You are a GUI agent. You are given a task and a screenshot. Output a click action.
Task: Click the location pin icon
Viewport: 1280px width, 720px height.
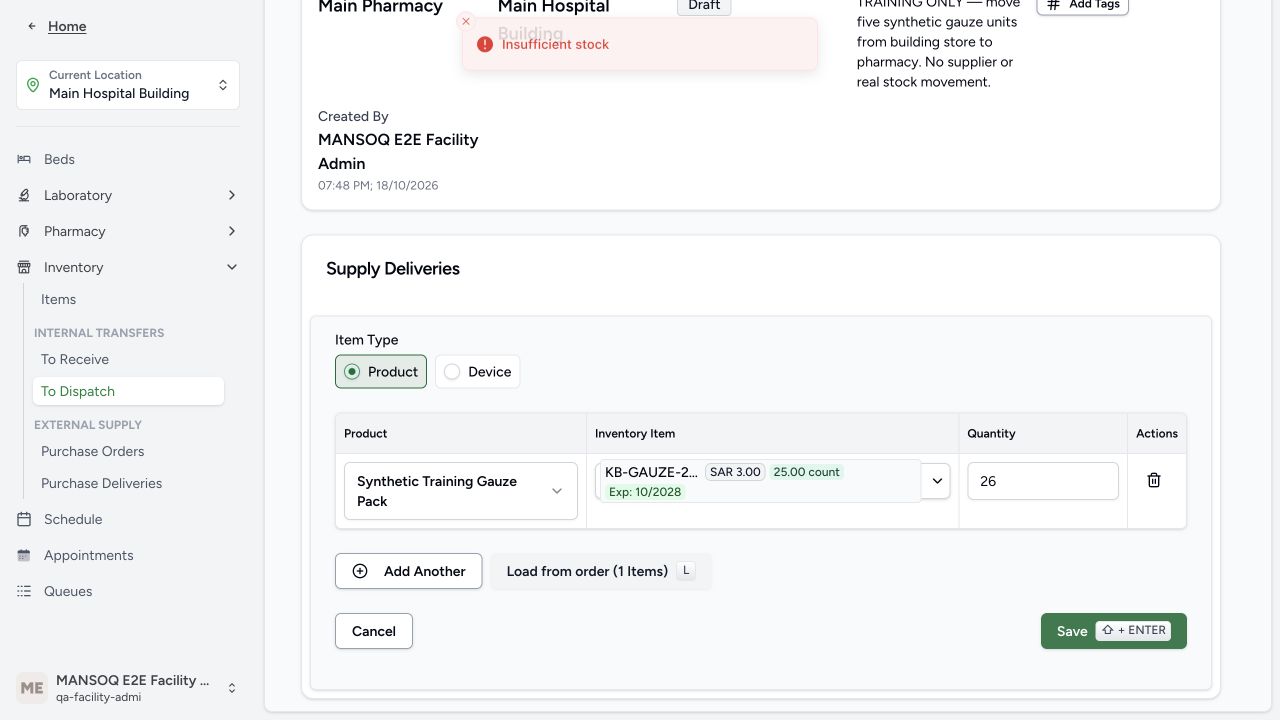point(33,84)
